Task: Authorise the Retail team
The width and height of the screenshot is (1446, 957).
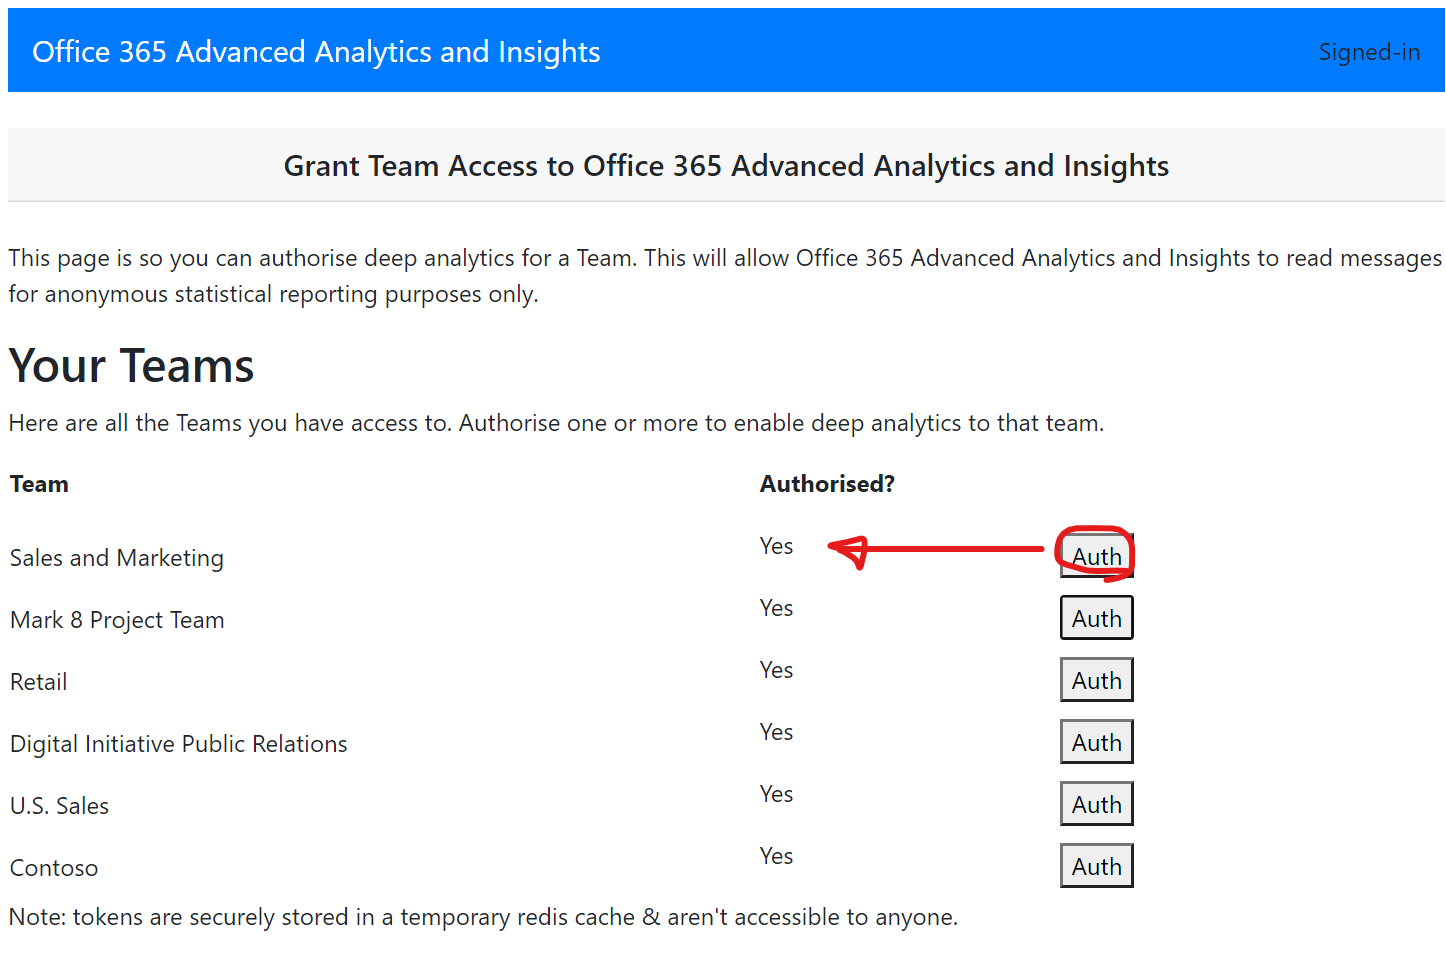Action: [1096, 681]
